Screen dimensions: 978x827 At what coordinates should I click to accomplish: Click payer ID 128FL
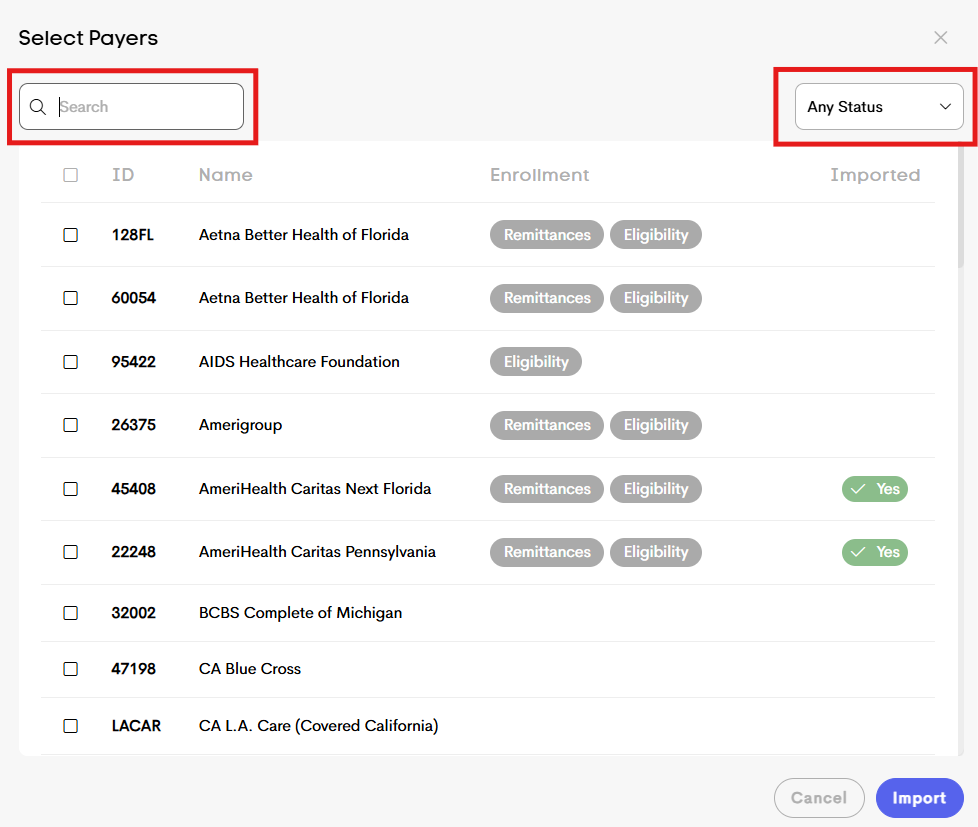133,235
